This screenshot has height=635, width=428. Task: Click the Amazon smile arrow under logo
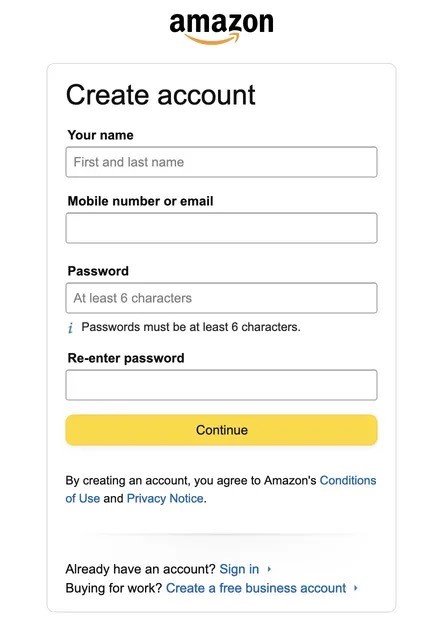(212, 39)
